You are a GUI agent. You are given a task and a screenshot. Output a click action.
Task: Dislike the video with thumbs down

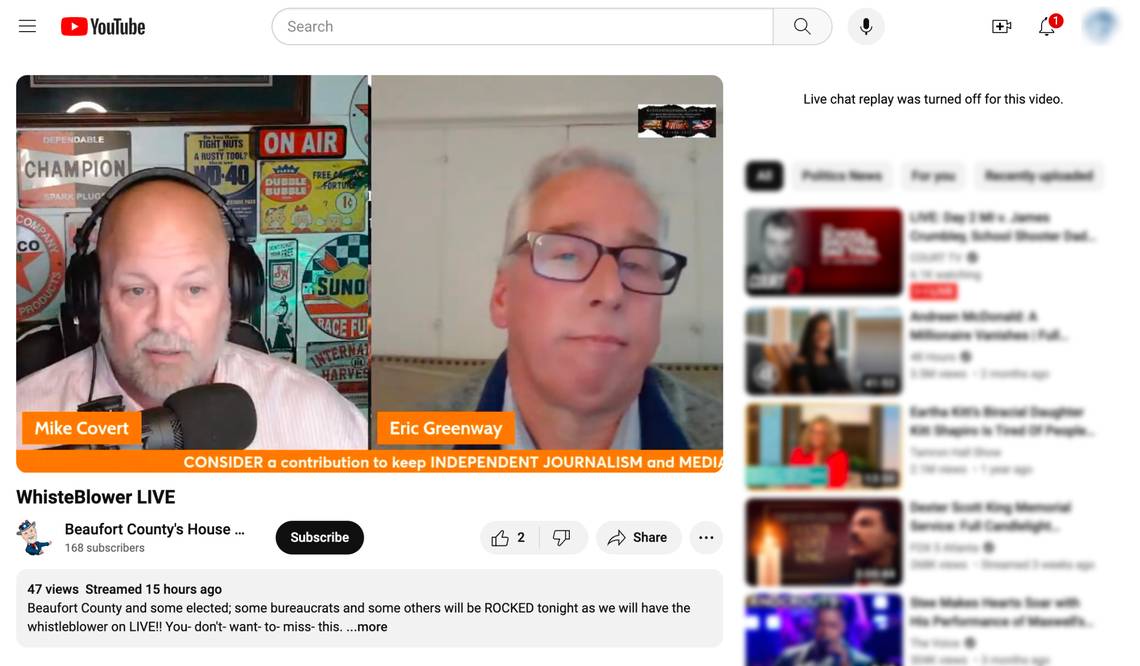point(562,538)
